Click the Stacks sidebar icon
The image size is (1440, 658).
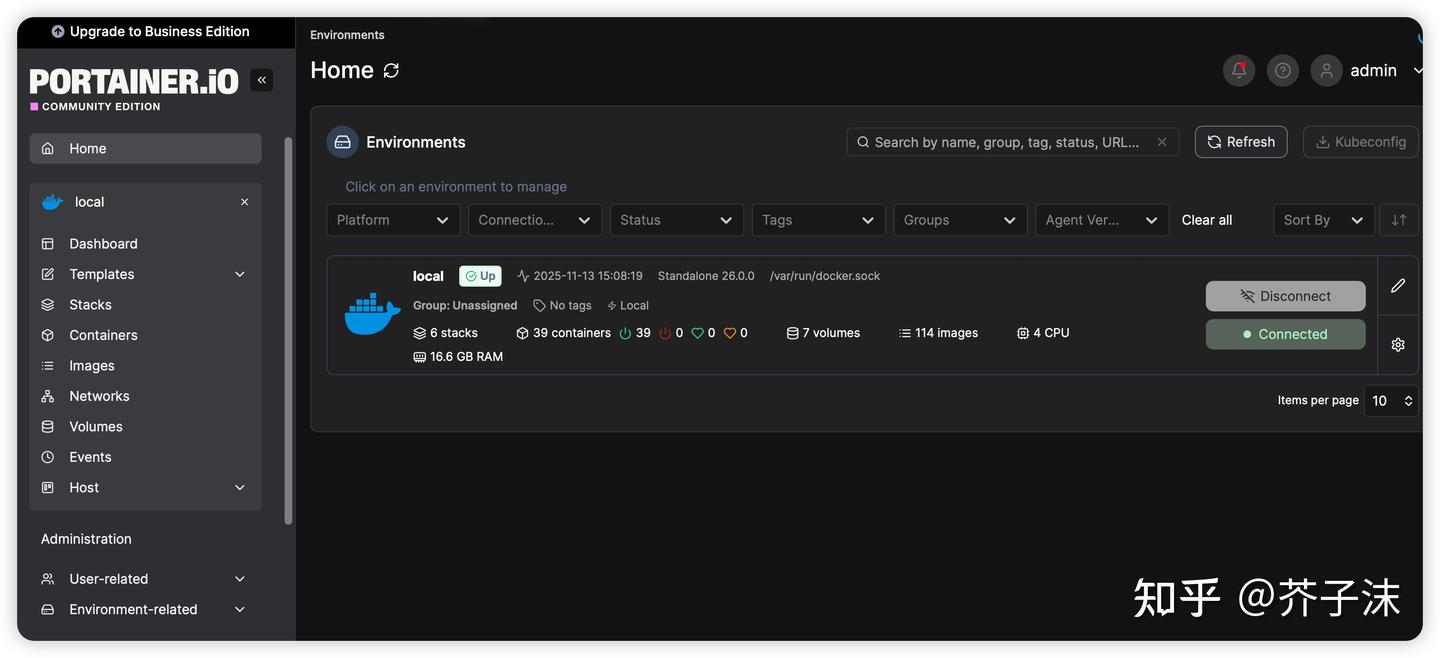point(47,304)
